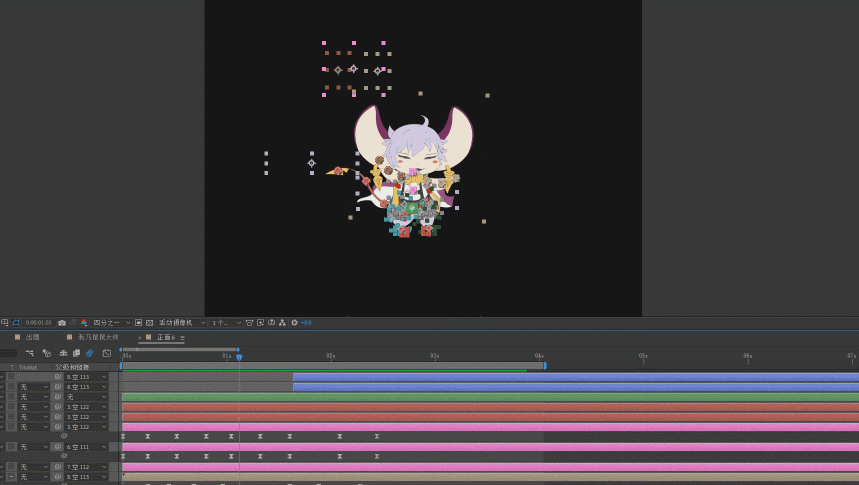Open the TrkMat dropdown in 6.空 111 row
This screenshot has width=859, height=485.
[x=34, y=447]
